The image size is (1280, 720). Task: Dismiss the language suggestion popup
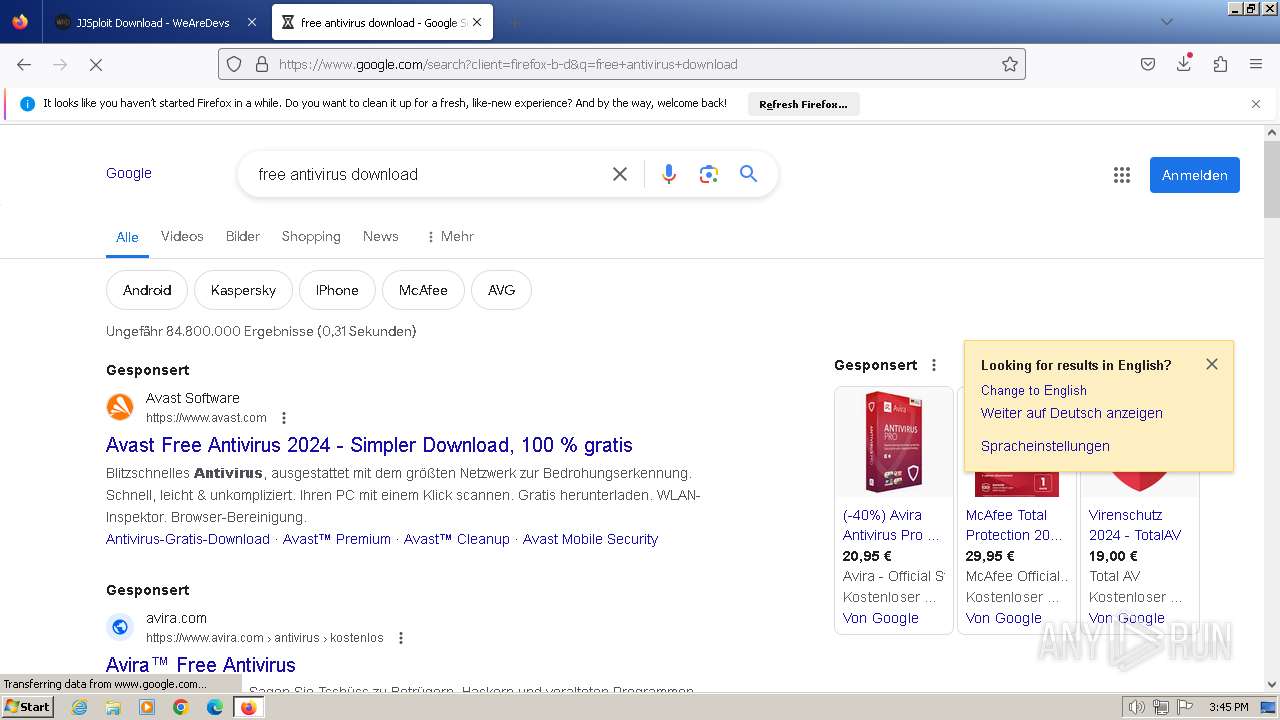coord(1212,364)
